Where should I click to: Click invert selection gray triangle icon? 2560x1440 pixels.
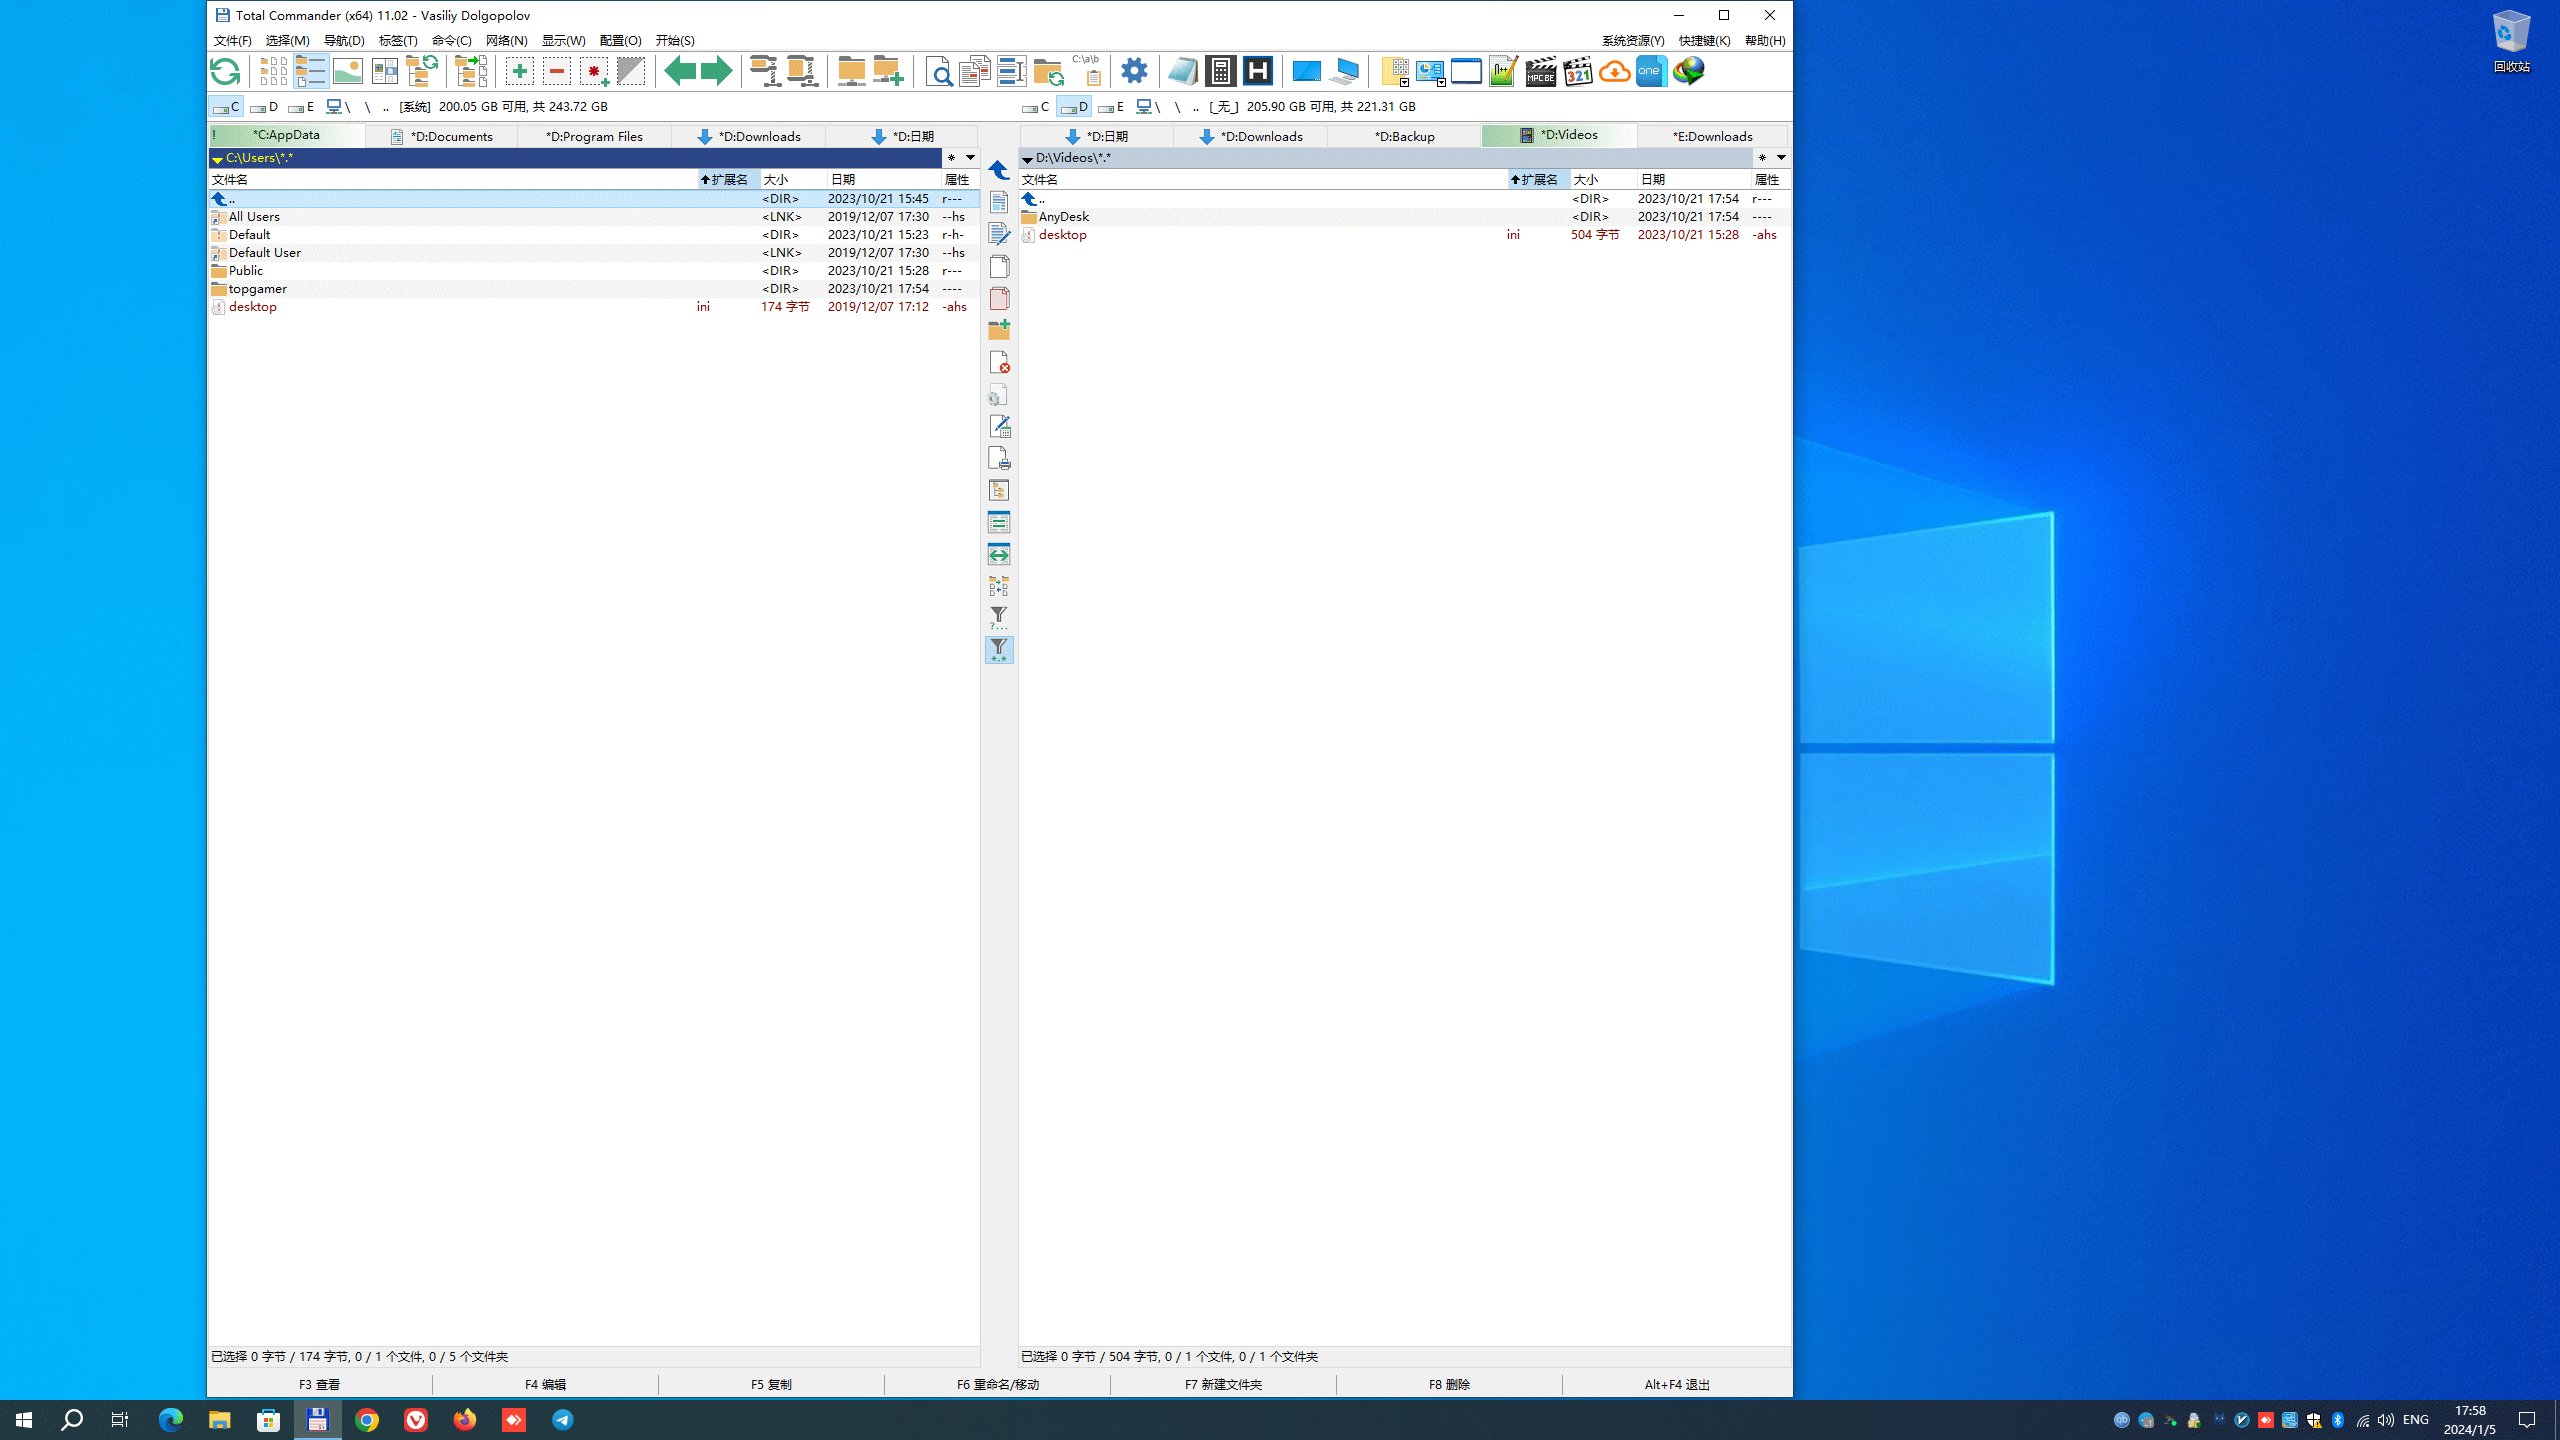click(x=631, y=71)
